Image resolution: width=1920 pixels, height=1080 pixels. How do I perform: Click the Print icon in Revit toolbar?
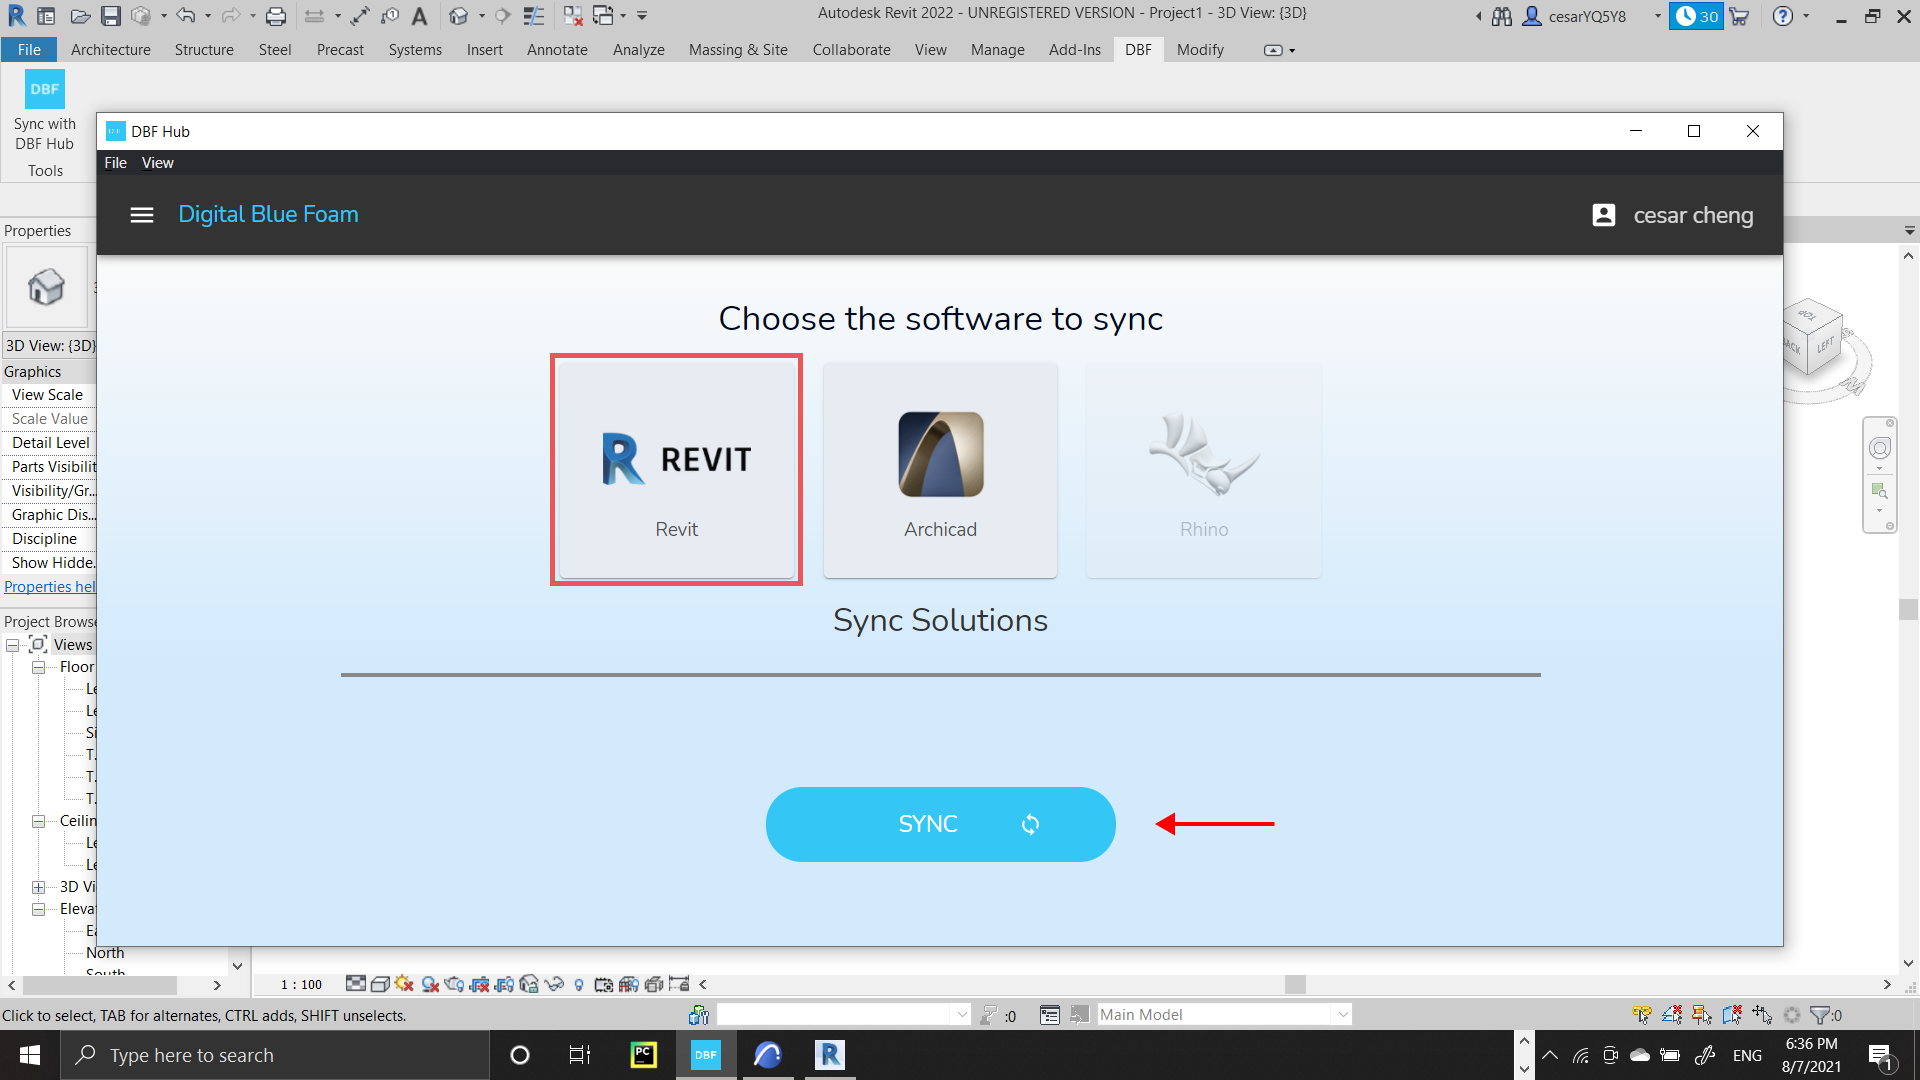click(276, 16)
